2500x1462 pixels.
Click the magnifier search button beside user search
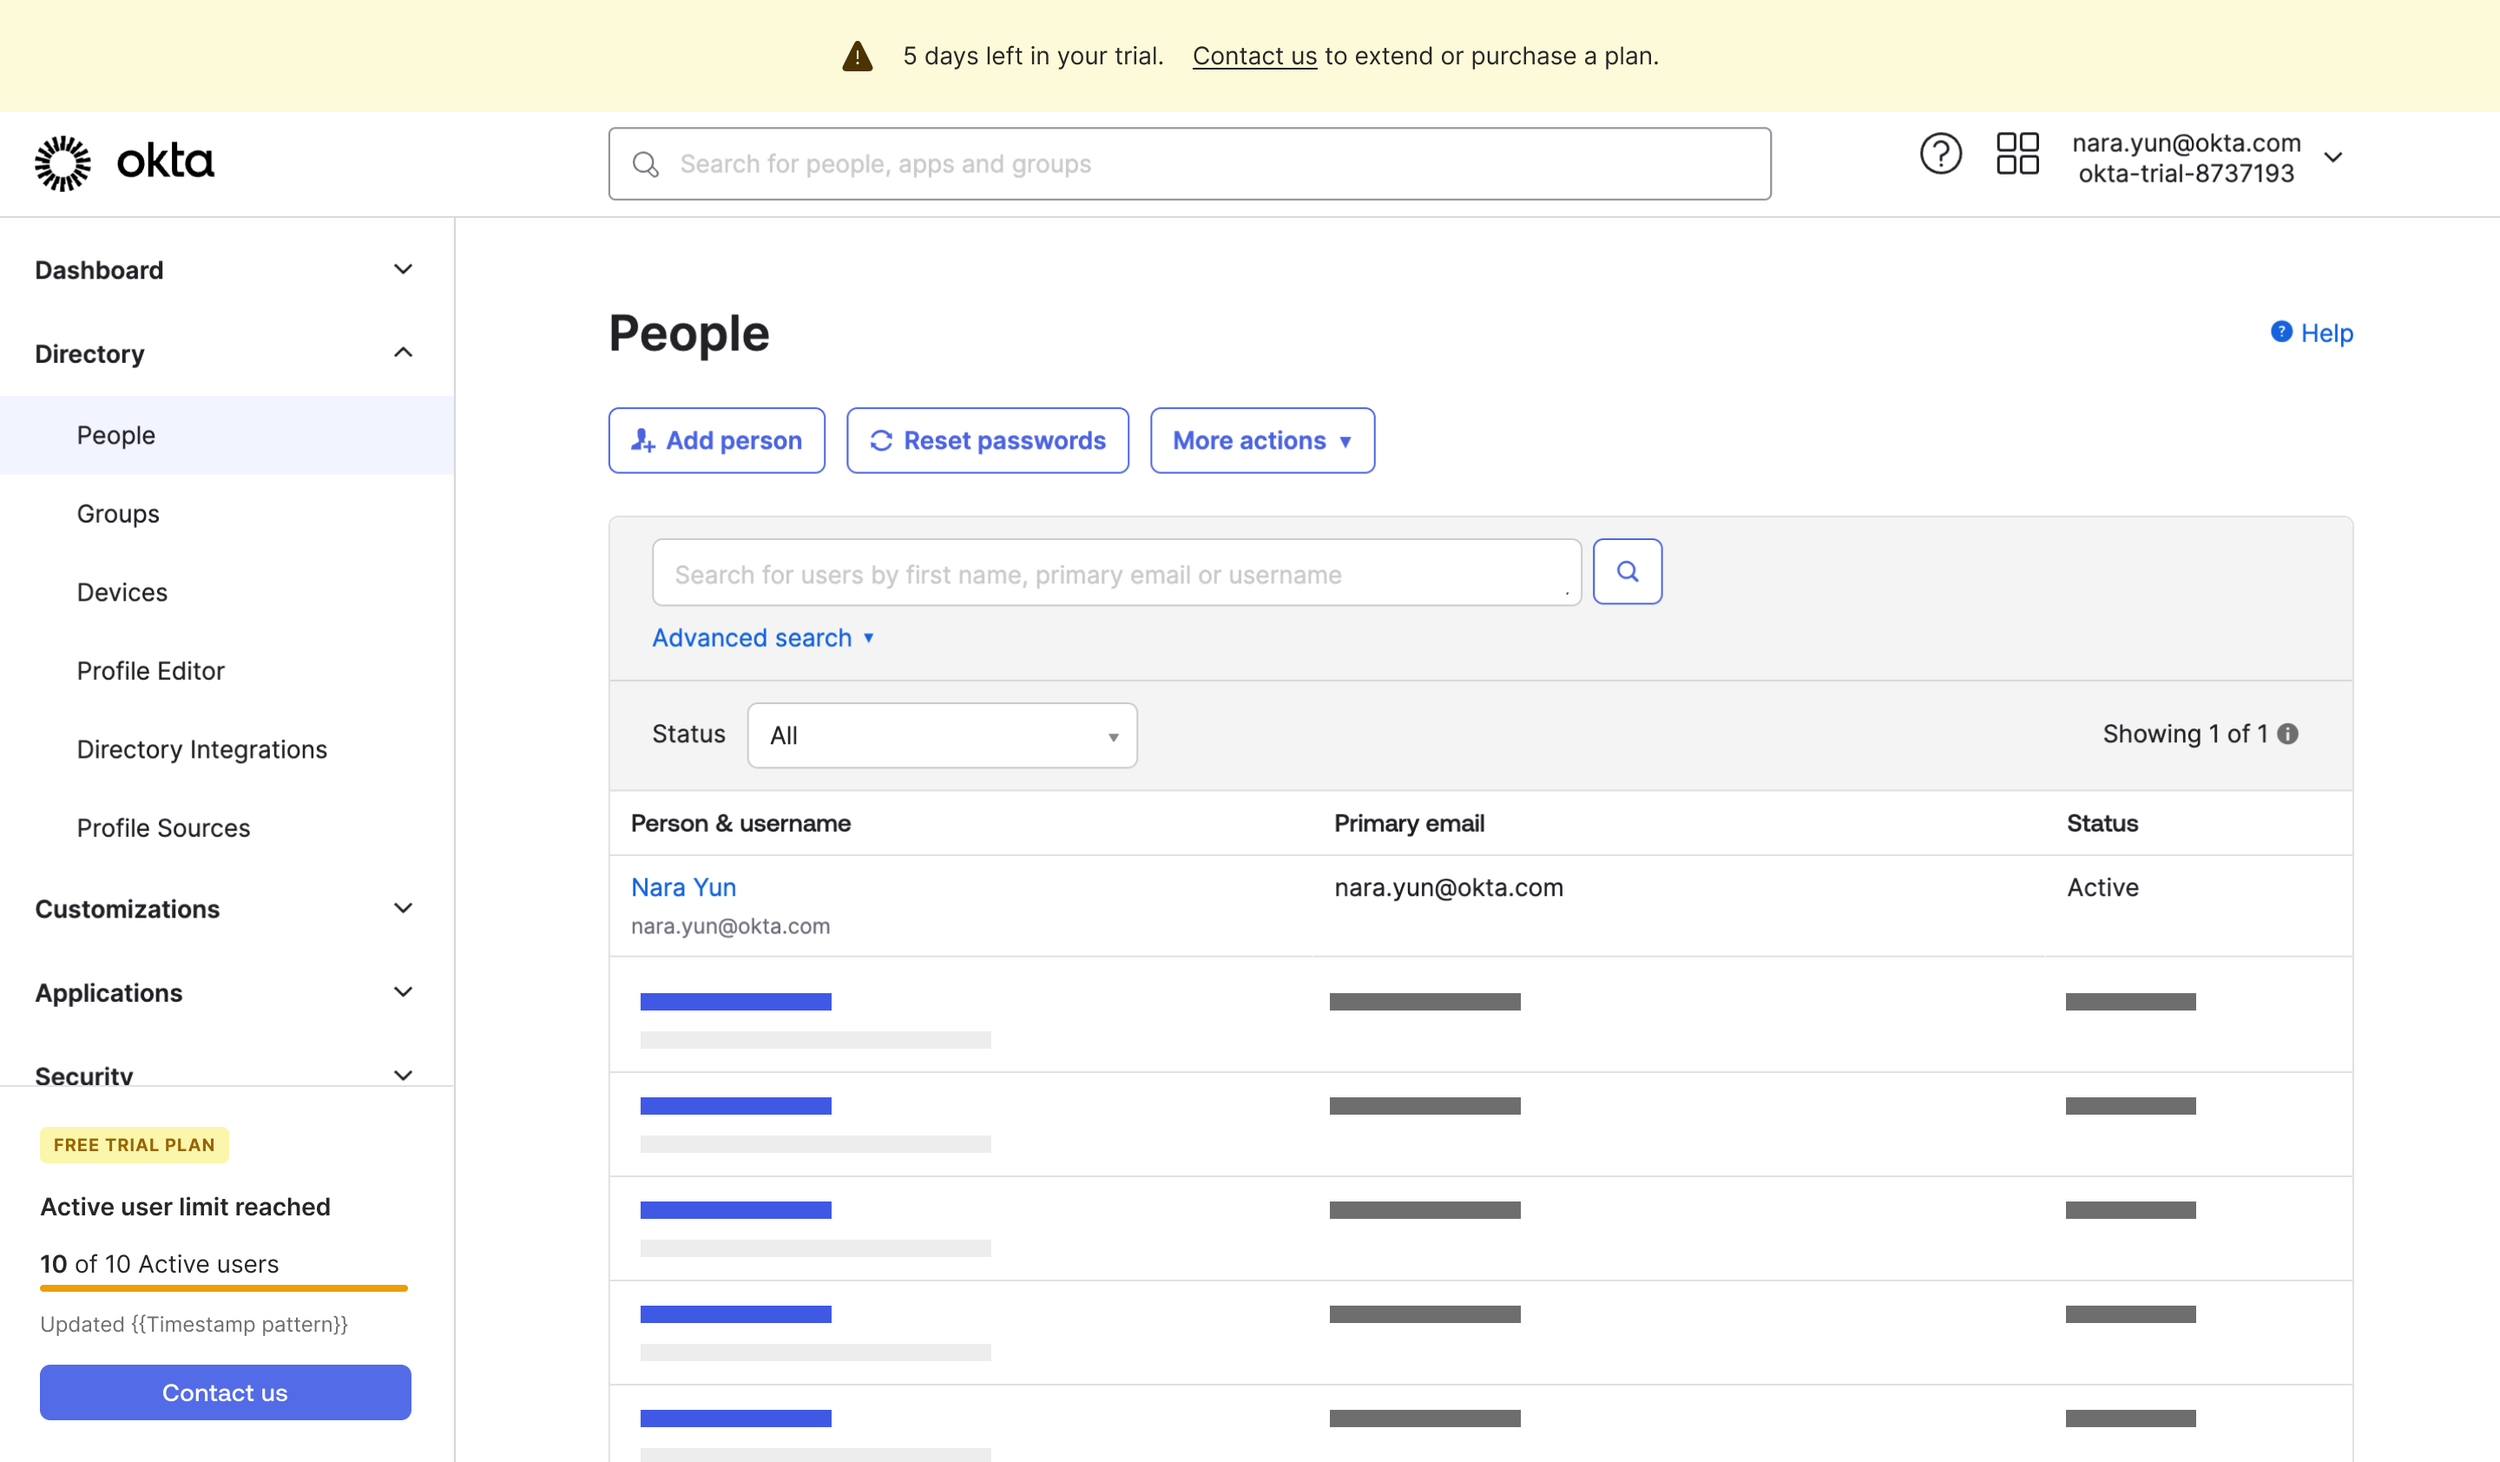[x=1627, y=572]
